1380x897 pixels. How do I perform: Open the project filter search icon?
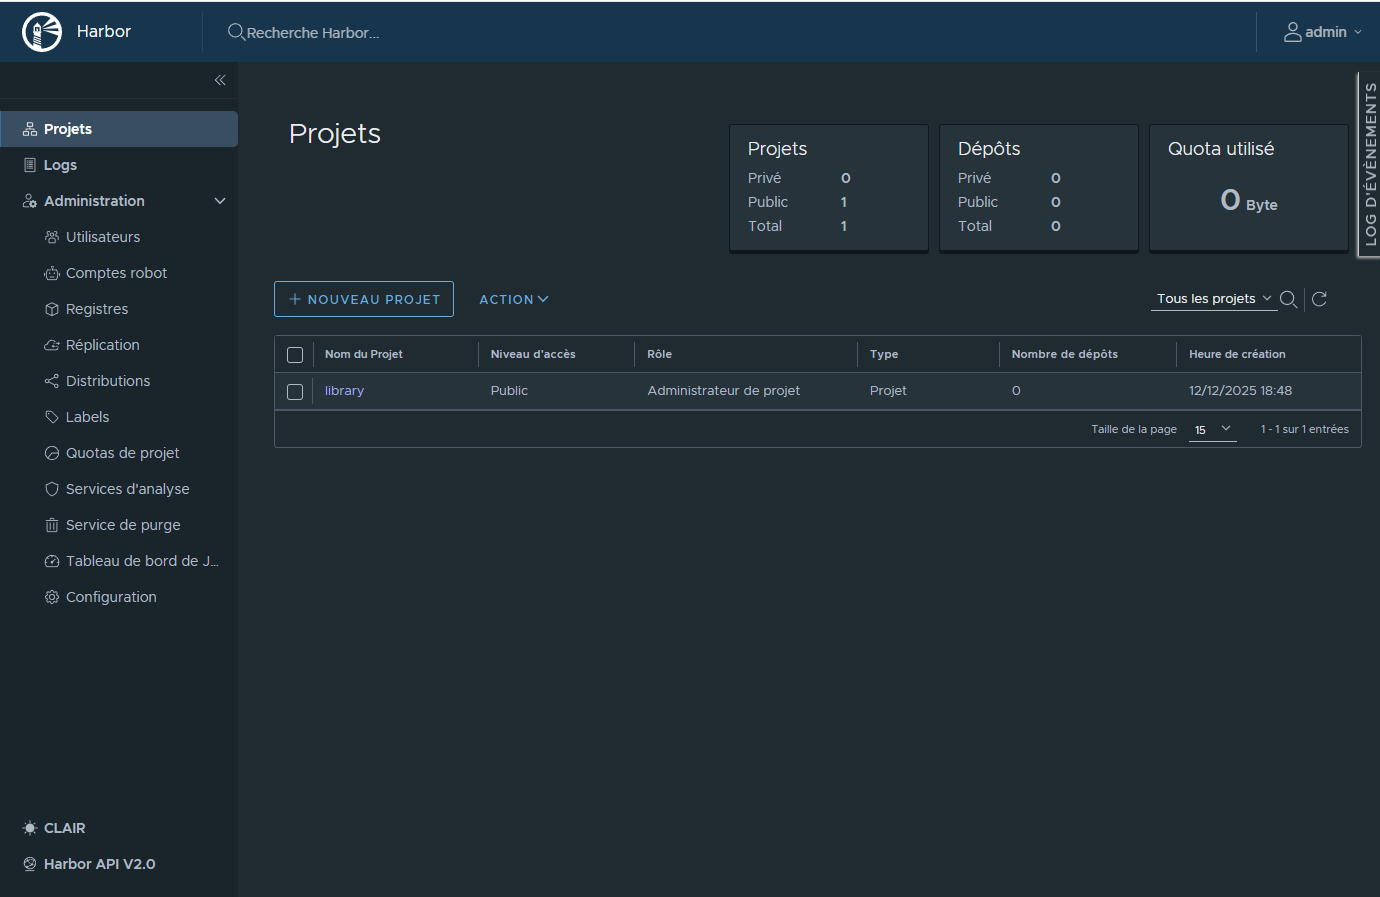1289,299
